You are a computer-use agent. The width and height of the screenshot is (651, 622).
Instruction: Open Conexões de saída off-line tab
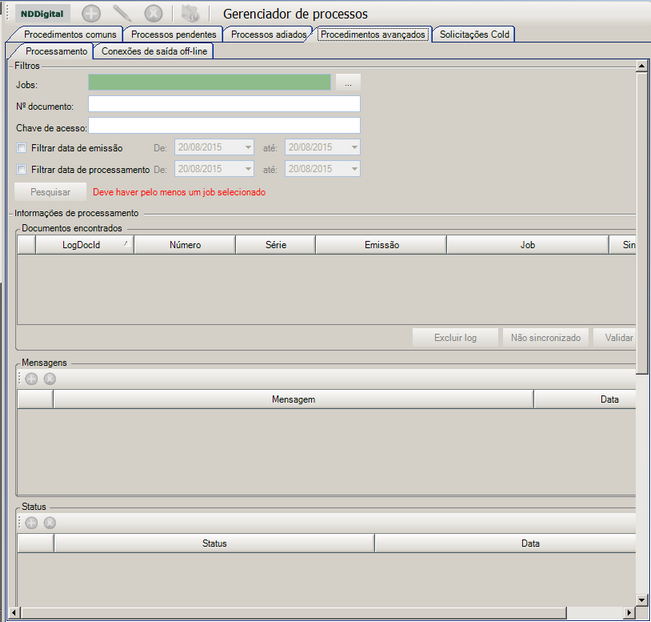point(154,51)
